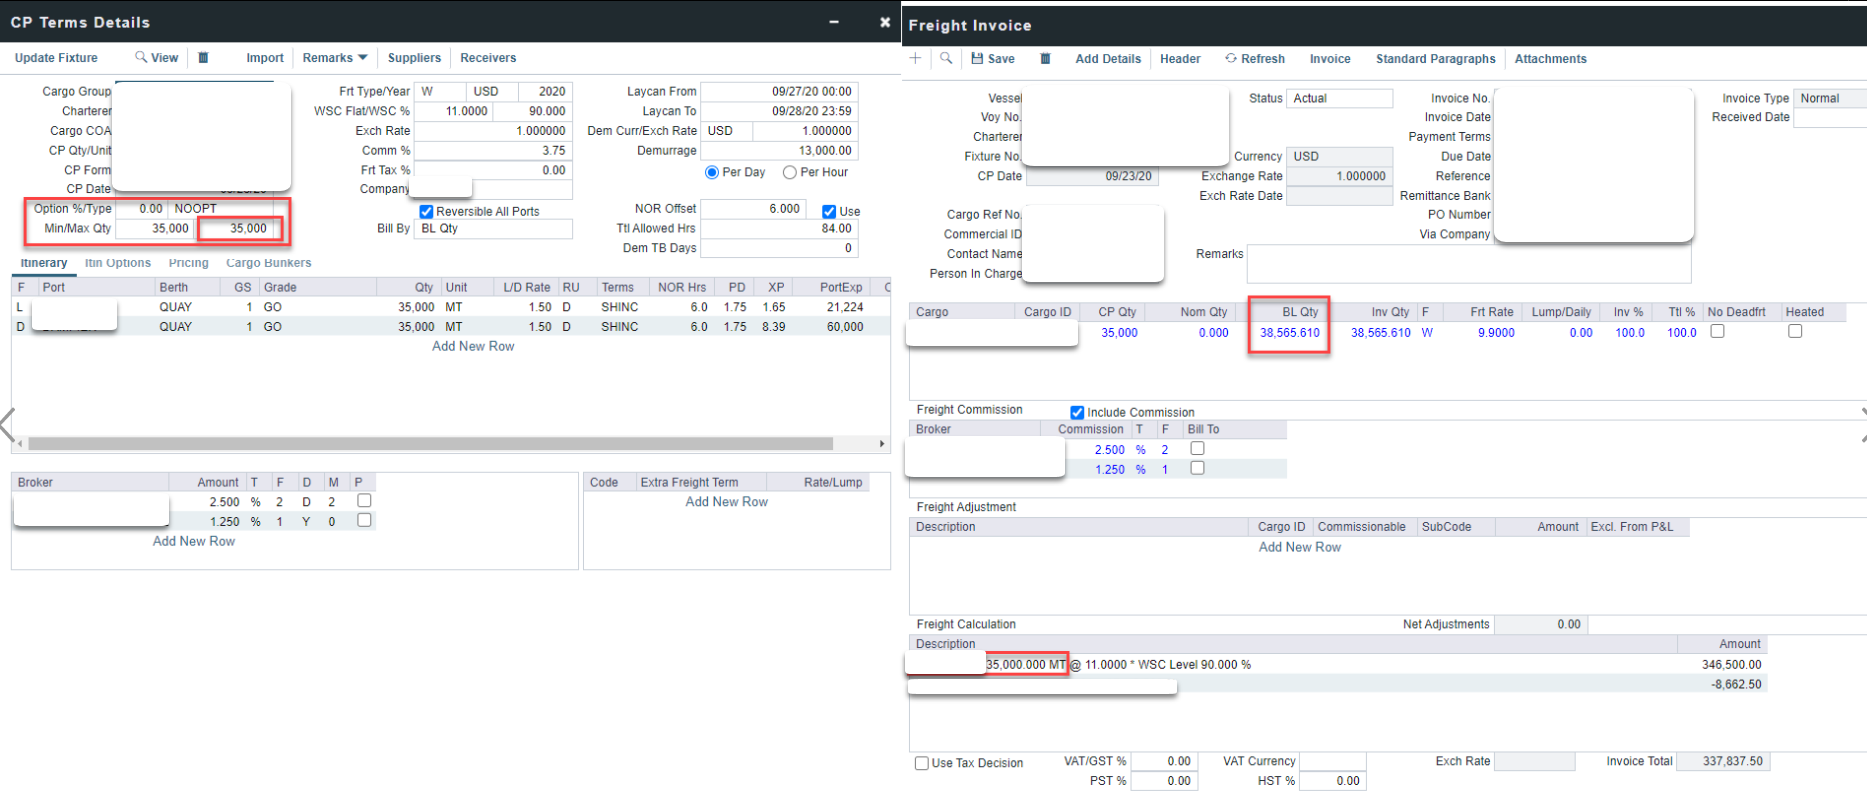The width and height of the screenshot is (1867, 807).
Task: Open the Bill By field showing BL Qty
Action: 493,229
